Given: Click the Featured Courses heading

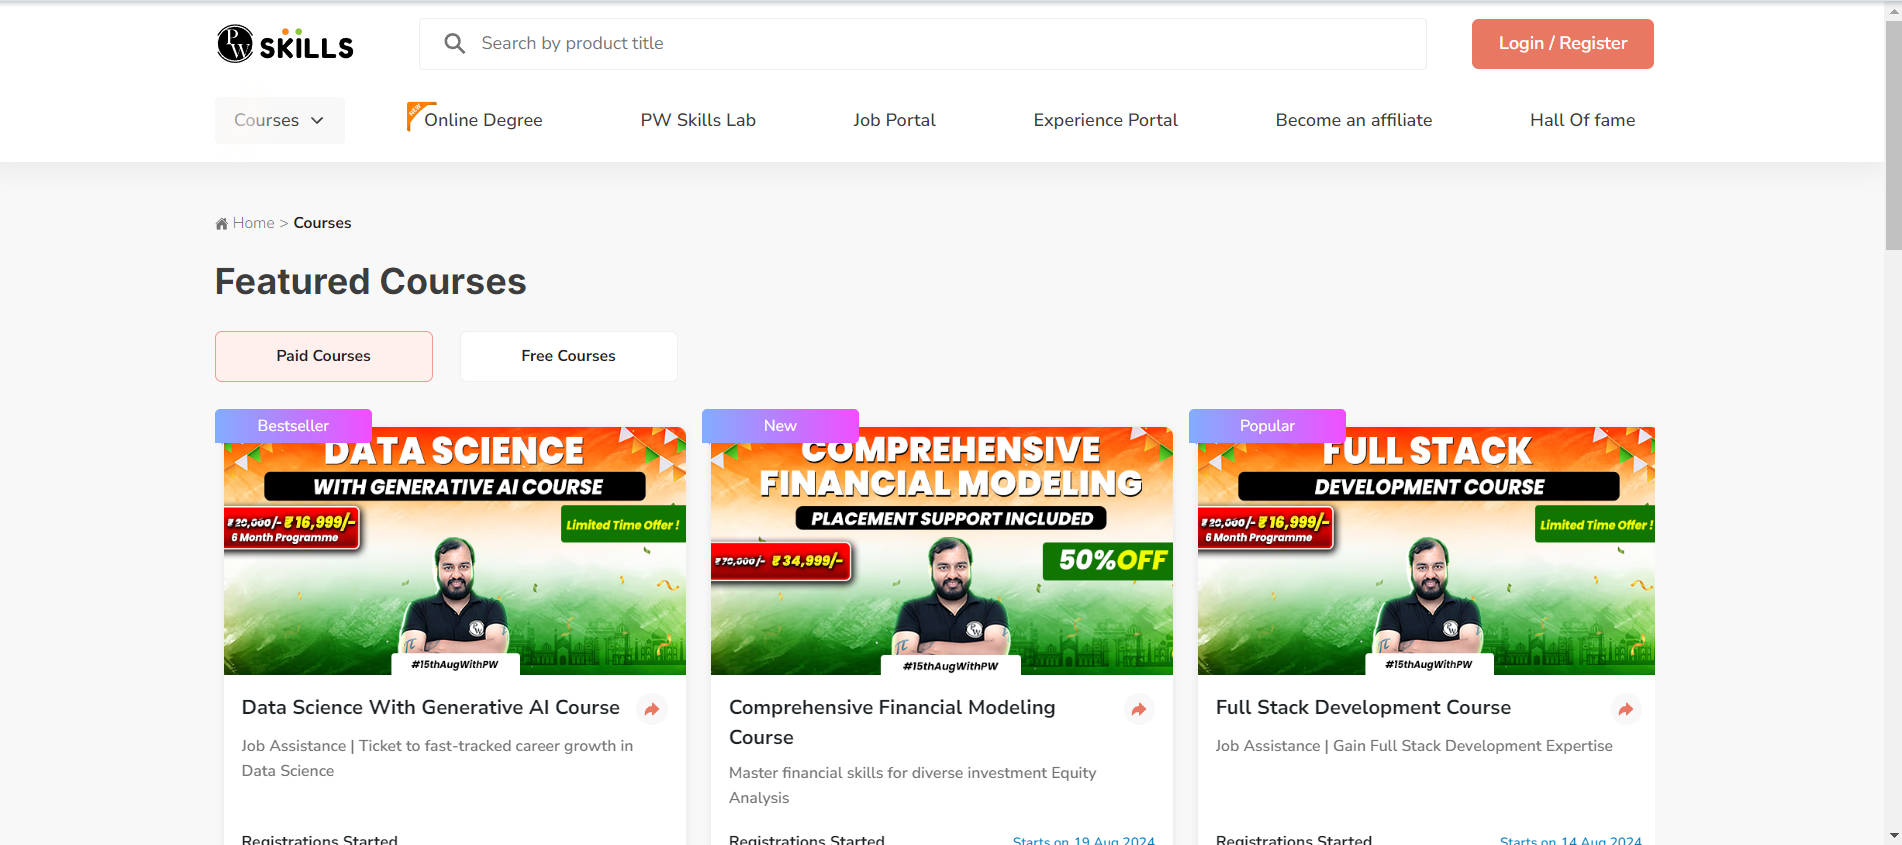Looking at the screenshot, I should [x=371, y=282].
